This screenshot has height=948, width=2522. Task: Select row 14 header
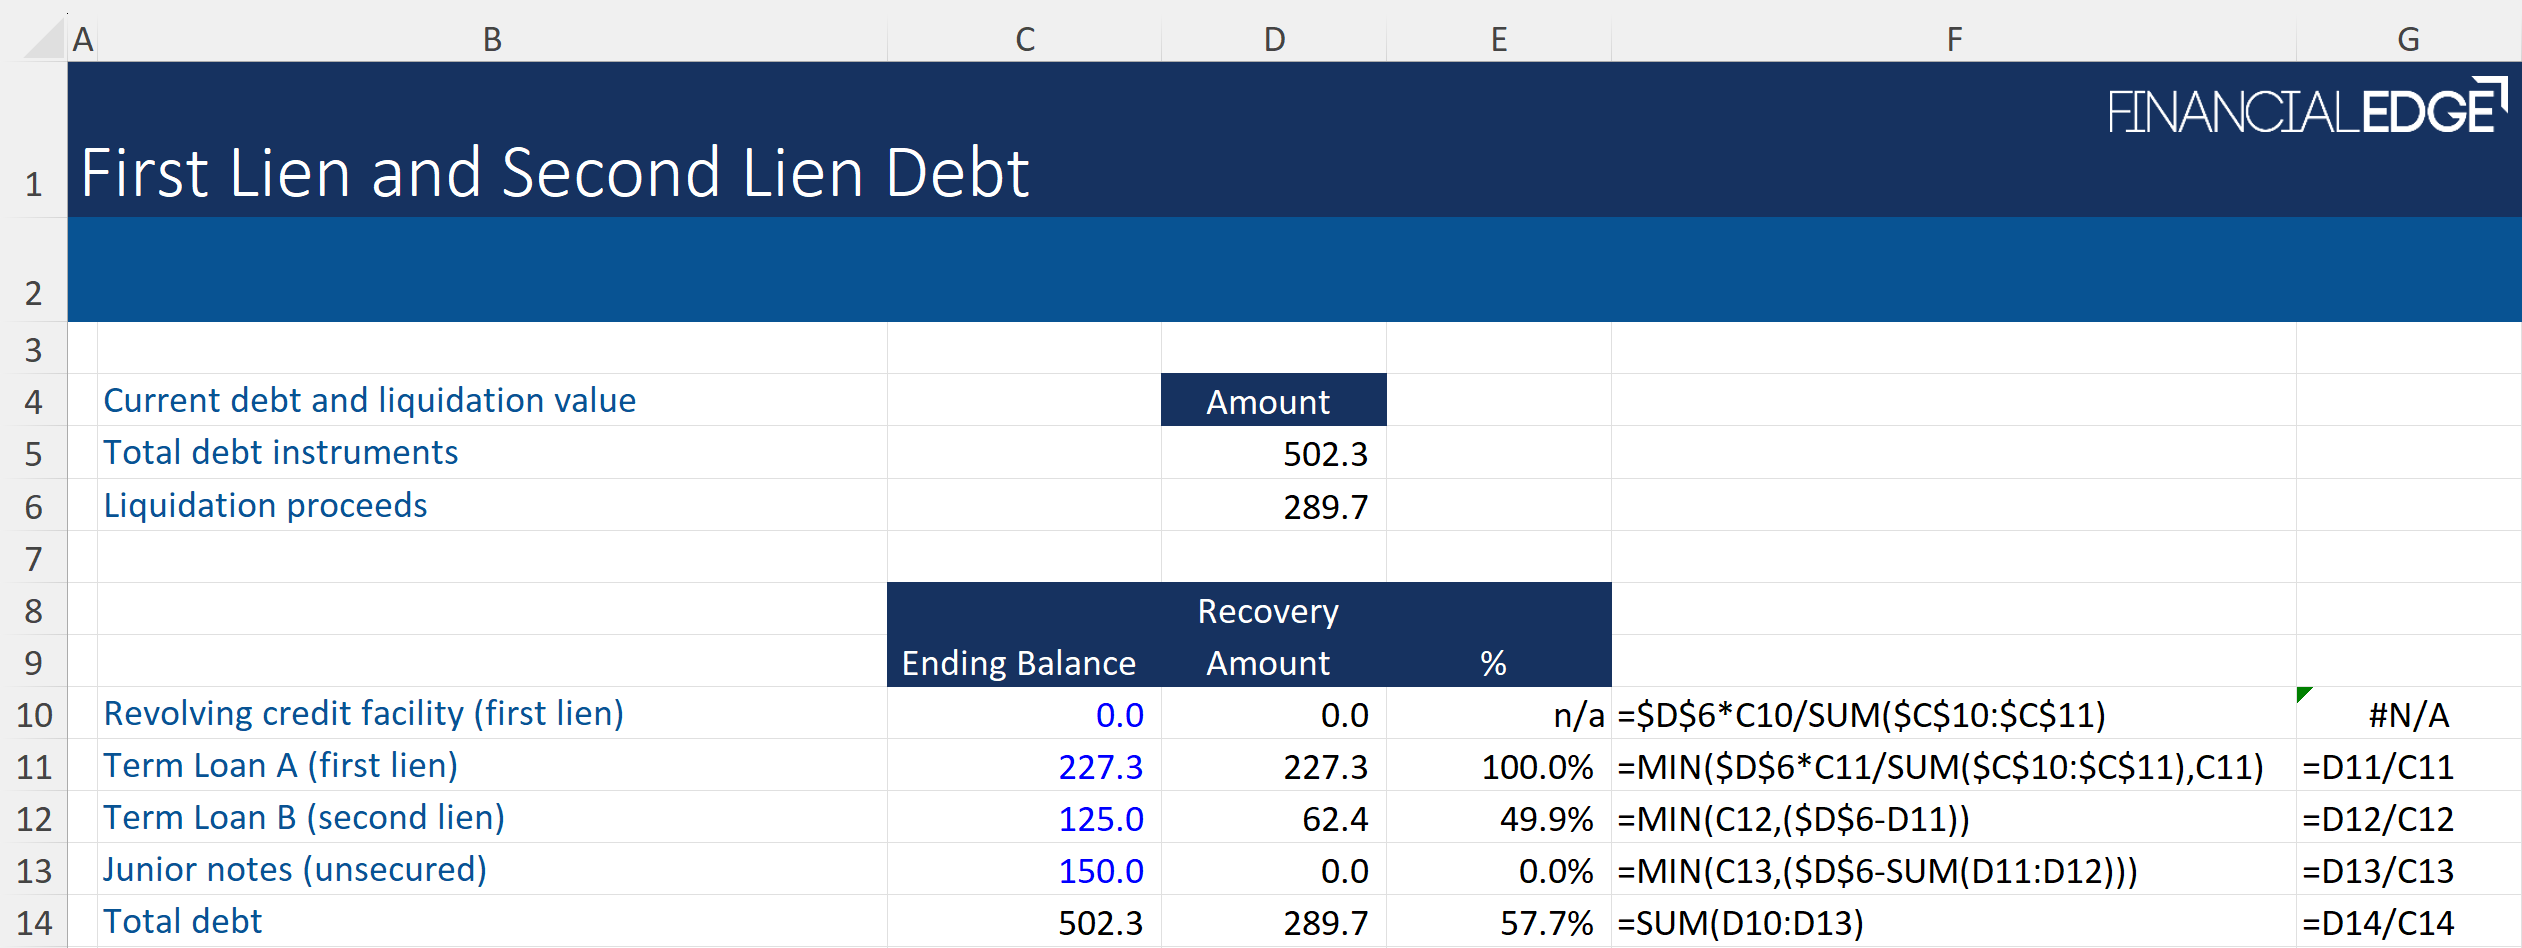point(34,922)
